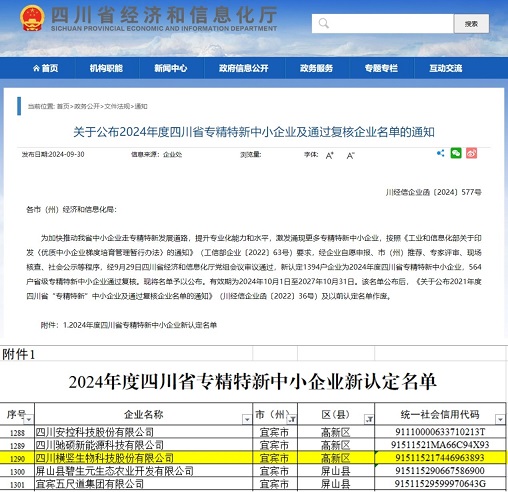508x492 pixels.
Task: Share article via Weibo icon
Action: pyautogui.click(x=471, y=153)
